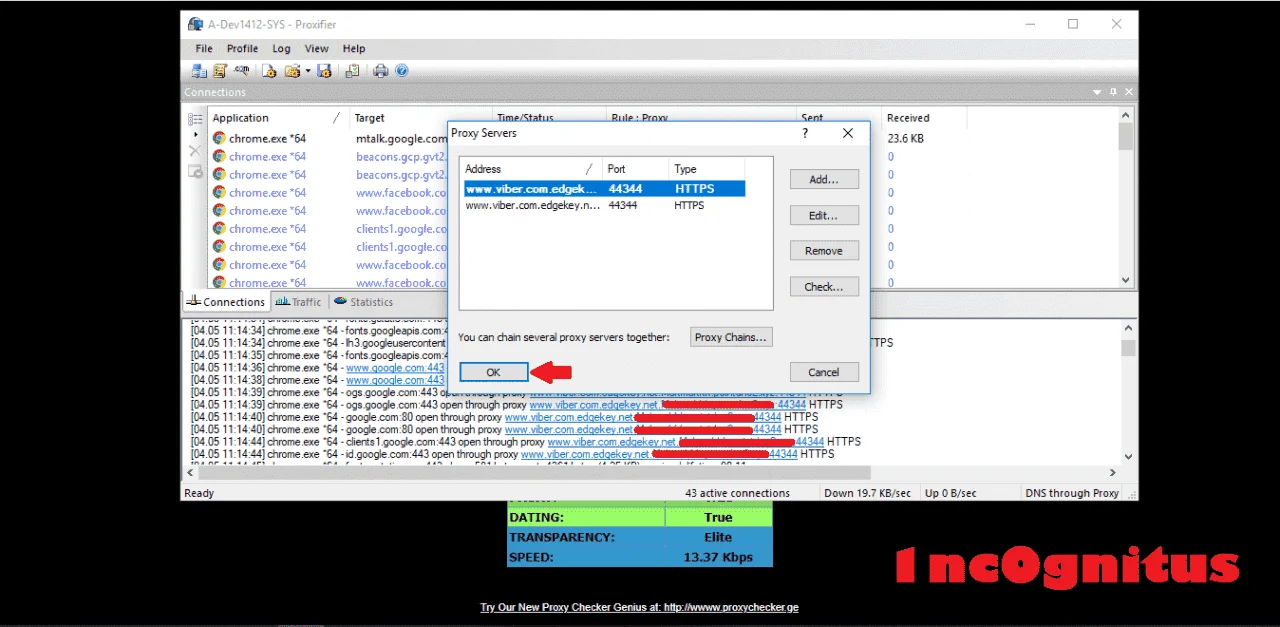Click the log pane vertical scrollbar
Viewport: 1280px width, 627px height.
tap(1128, 394)
